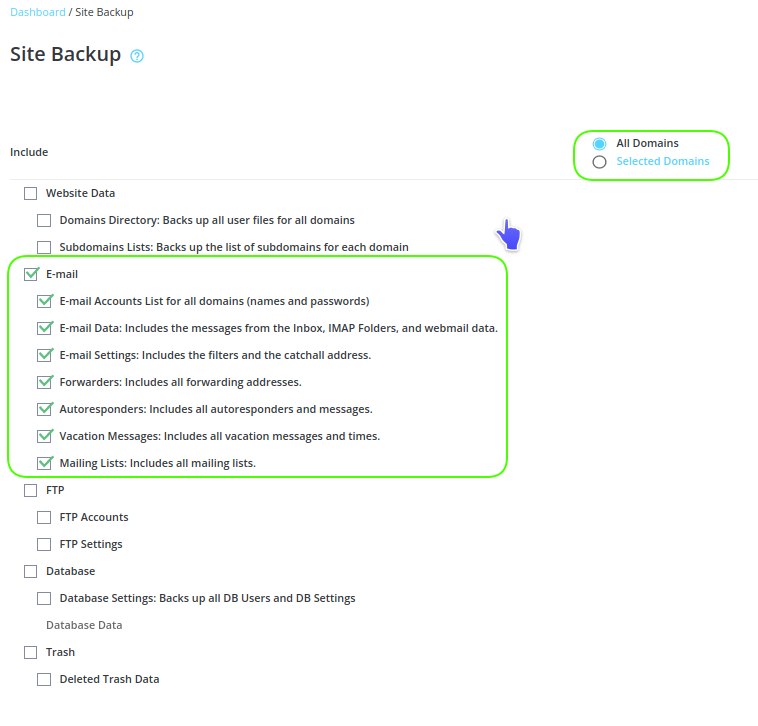Check the Domains Directory backup option

[44, 221]
